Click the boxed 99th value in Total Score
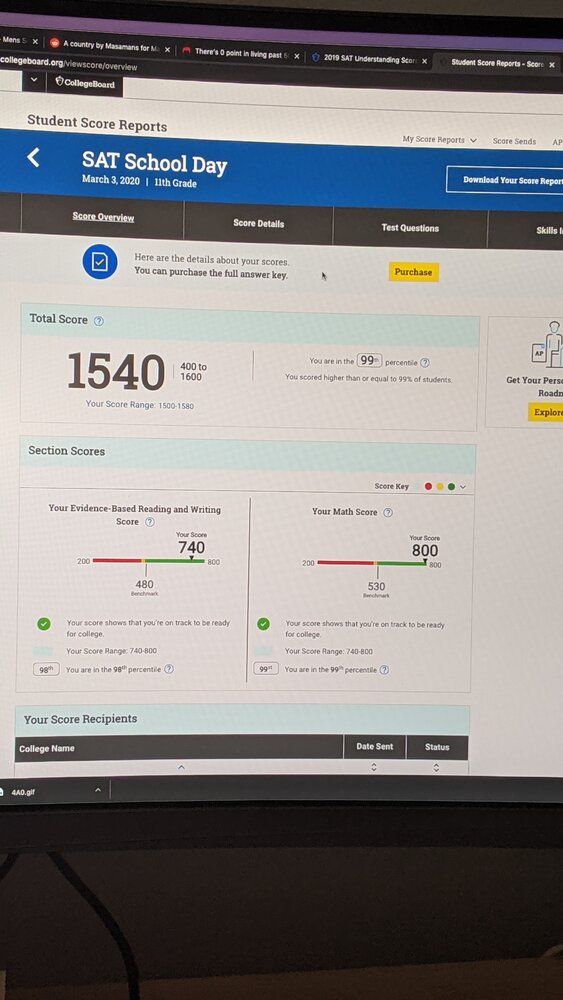Screen dimensions: 563x1000 coord(369,361)
